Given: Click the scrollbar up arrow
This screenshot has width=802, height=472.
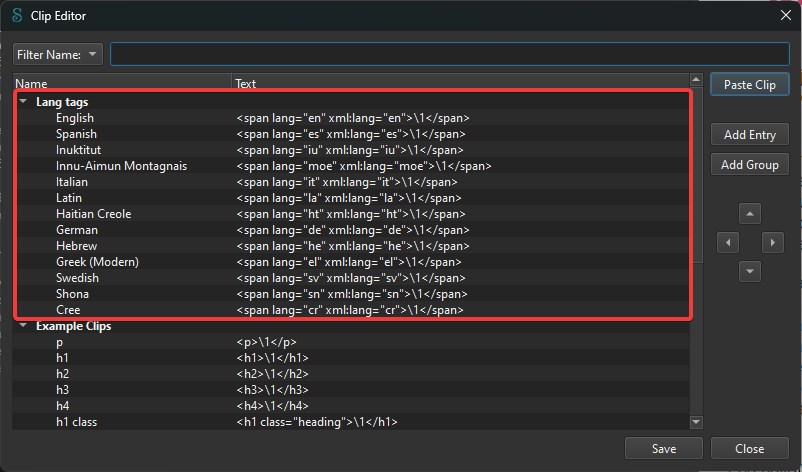Looking at the screenshot, I should (696, 79).
